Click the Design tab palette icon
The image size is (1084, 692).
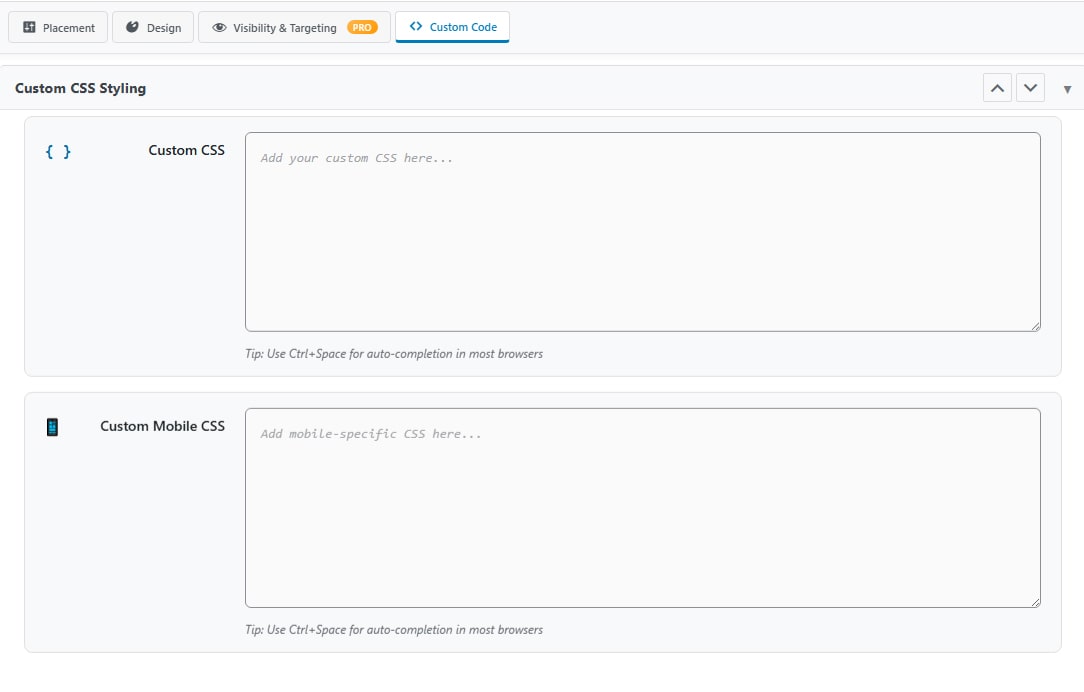click(132, 27)
